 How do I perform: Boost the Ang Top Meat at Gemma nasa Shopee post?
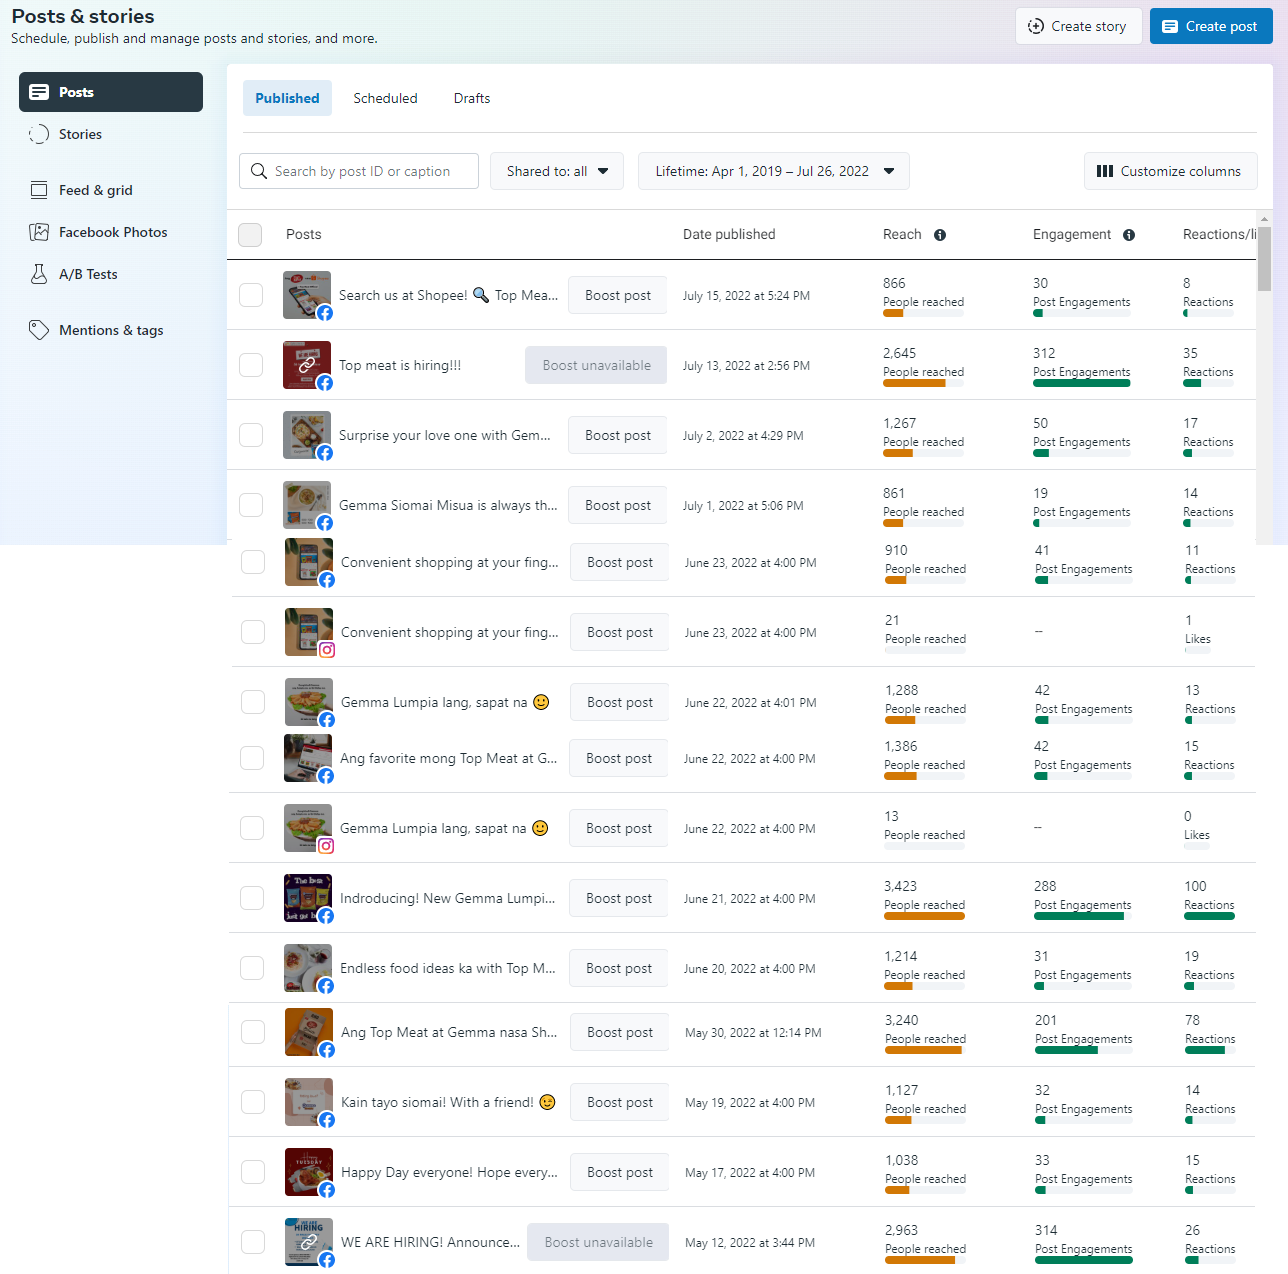[x=620, y=1032]
